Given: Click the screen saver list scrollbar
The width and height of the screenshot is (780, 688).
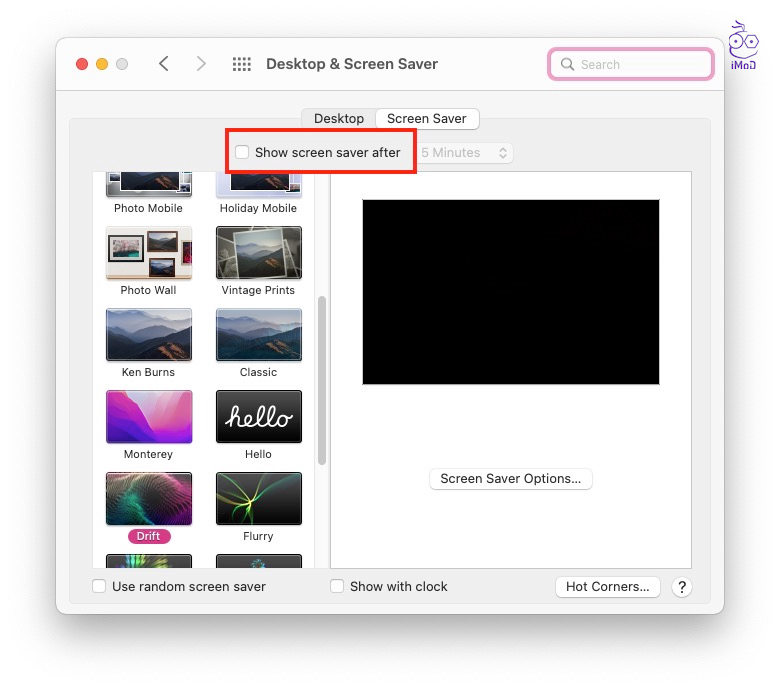Looking at the screenshot, I should pyautogui.click(x=322, y=380).
